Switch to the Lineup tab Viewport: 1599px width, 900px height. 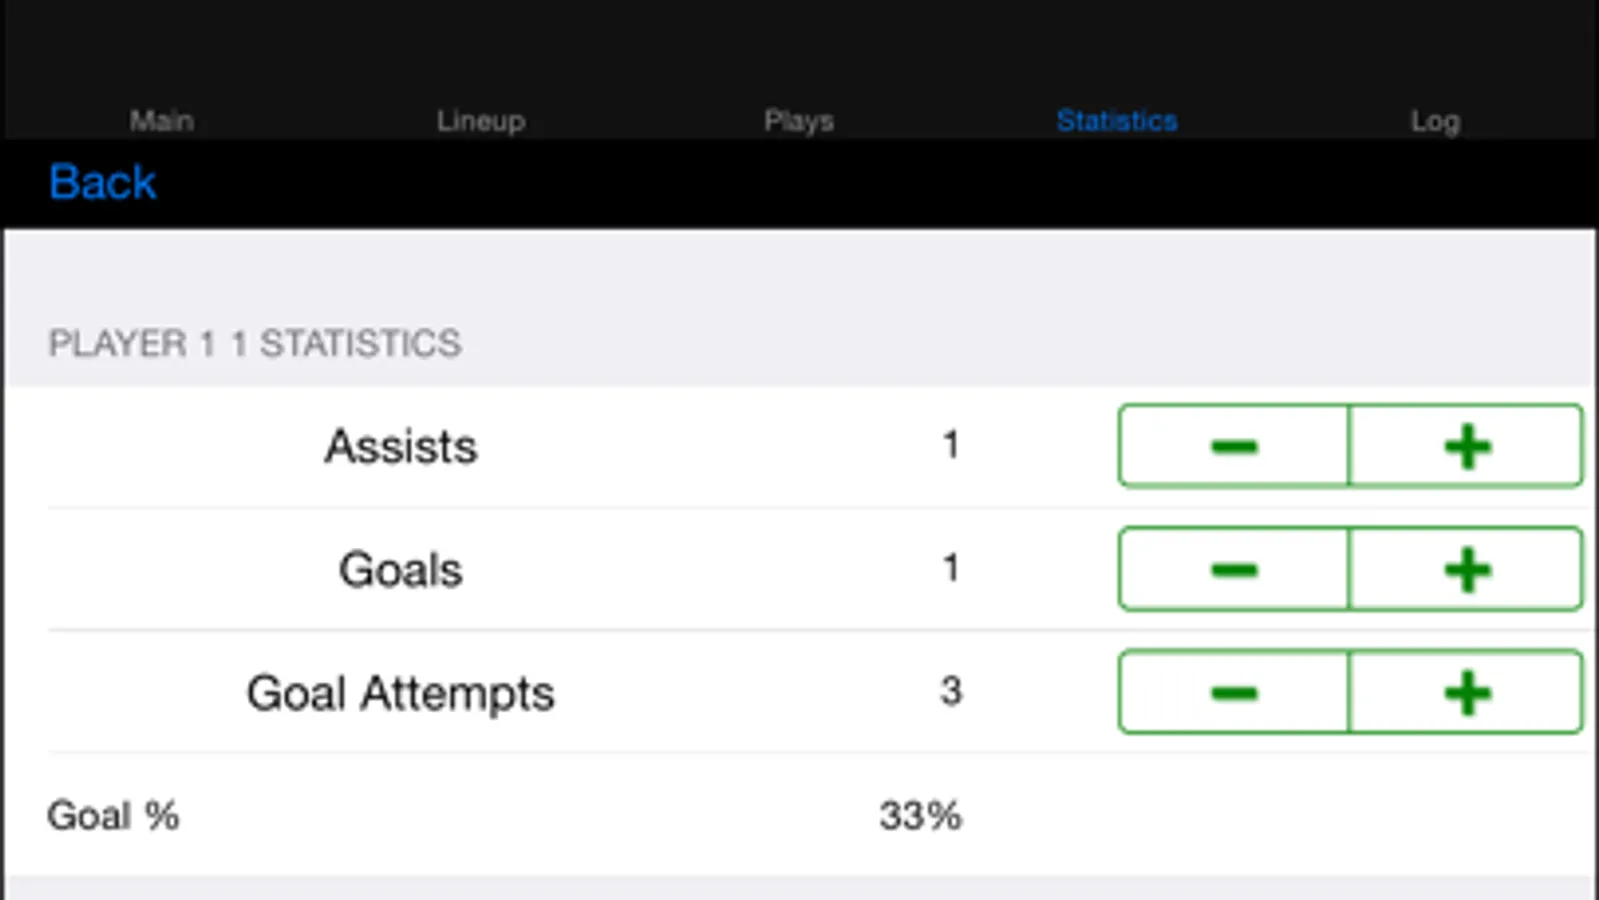(x=480, y=120)
